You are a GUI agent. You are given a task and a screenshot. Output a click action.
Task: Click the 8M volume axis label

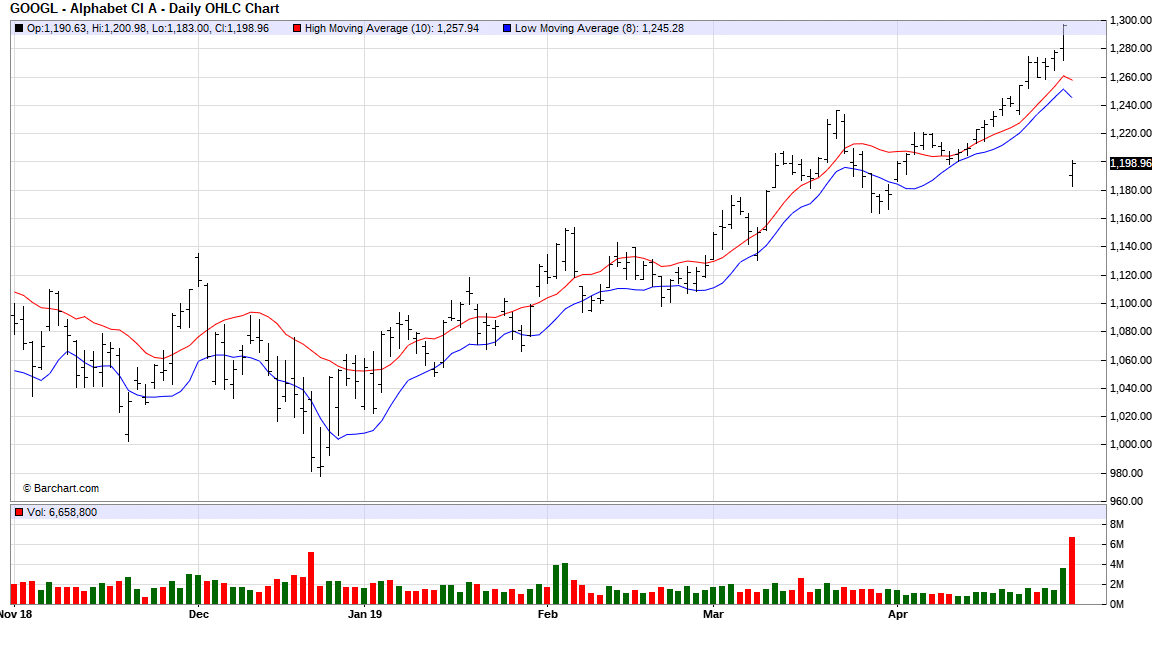point(1117,524)
